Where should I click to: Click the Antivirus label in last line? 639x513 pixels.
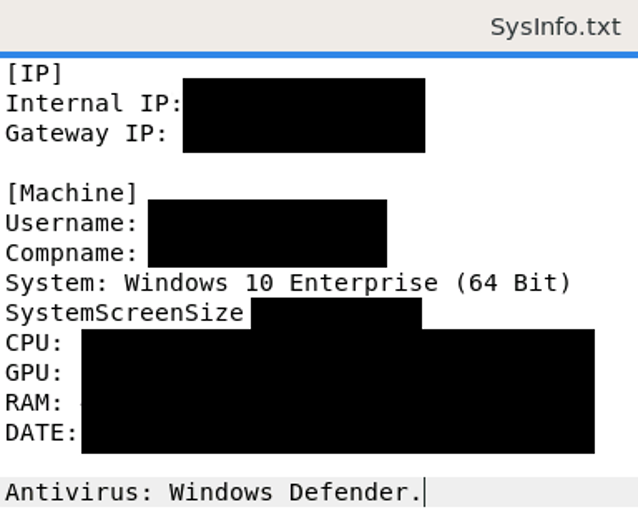pos(78,492)
